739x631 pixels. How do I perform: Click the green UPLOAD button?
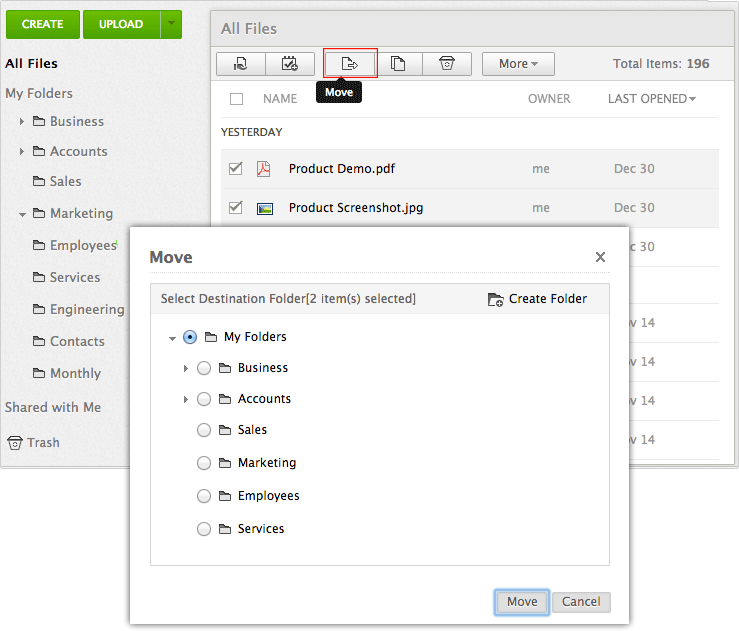121,24
